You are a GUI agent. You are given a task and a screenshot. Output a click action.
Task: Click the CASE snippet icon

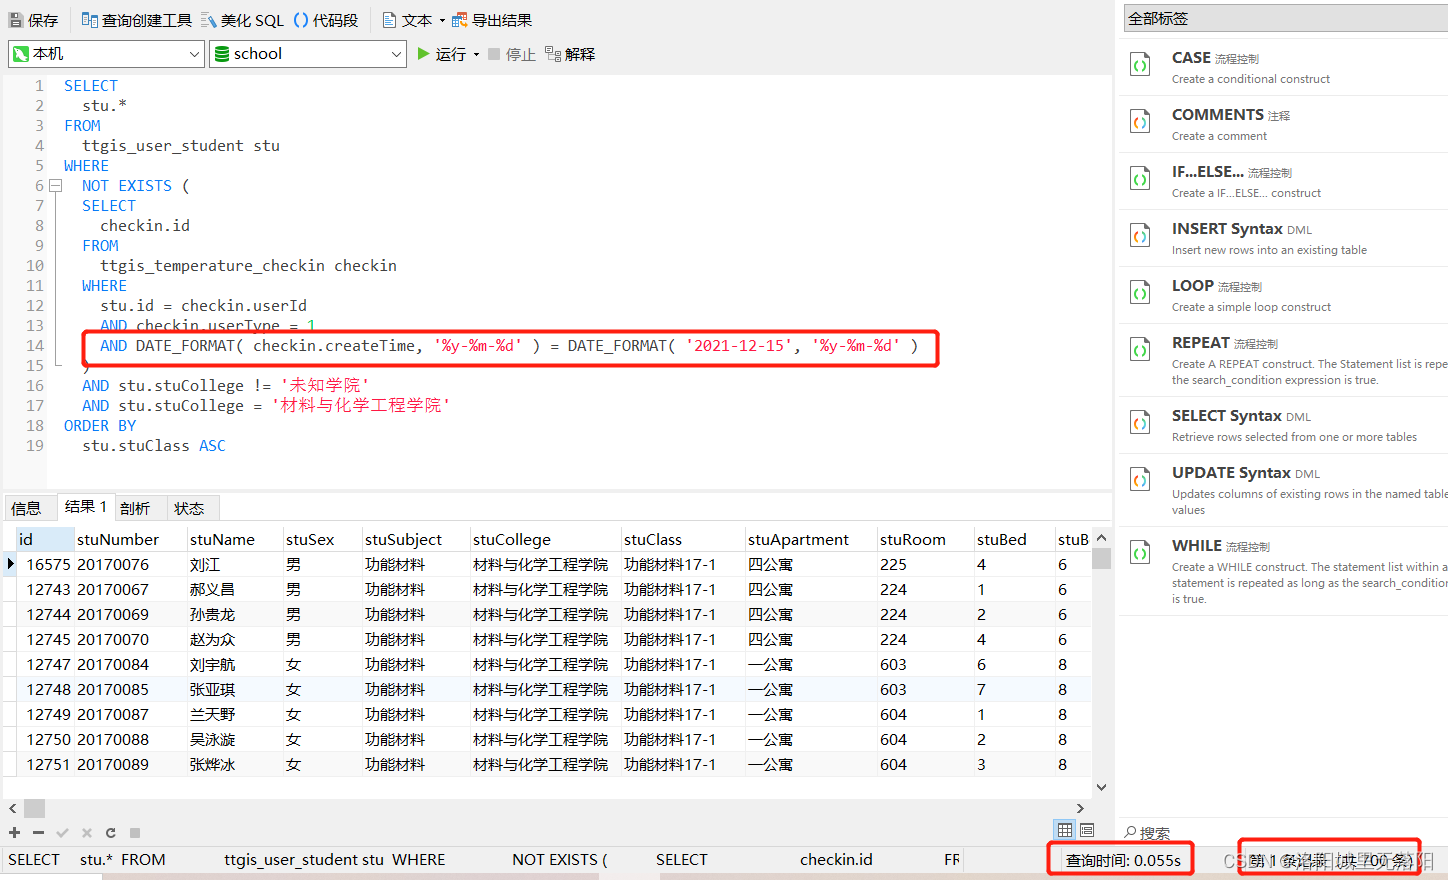(1140, 65)
